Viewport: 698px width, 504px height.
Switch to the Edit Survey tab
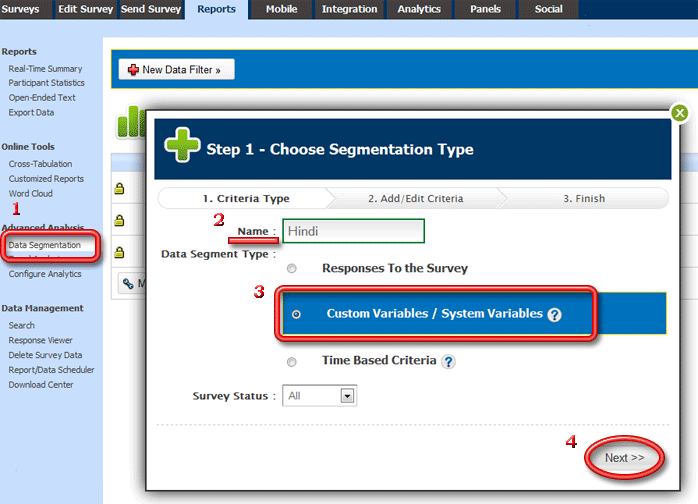(x=84, y=9)
